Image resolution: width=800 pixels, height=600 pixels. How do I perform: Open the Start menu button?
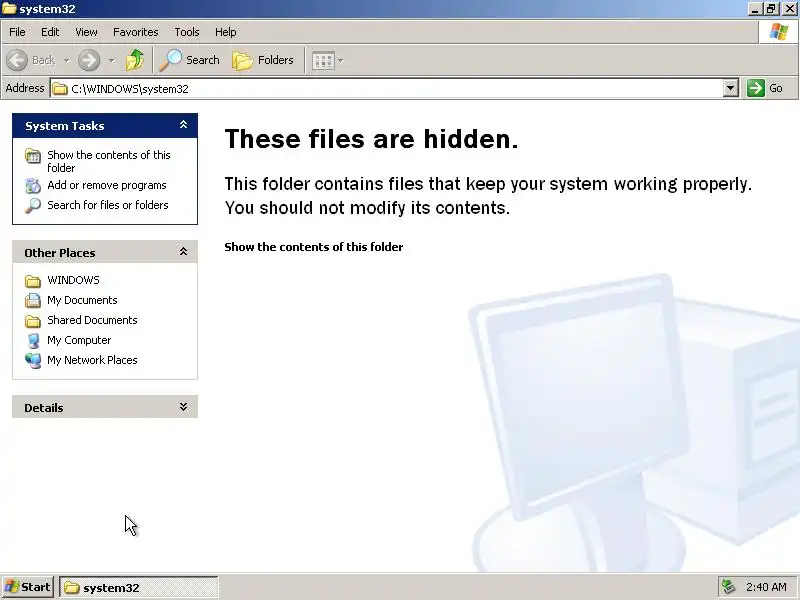tap(28, 587)
